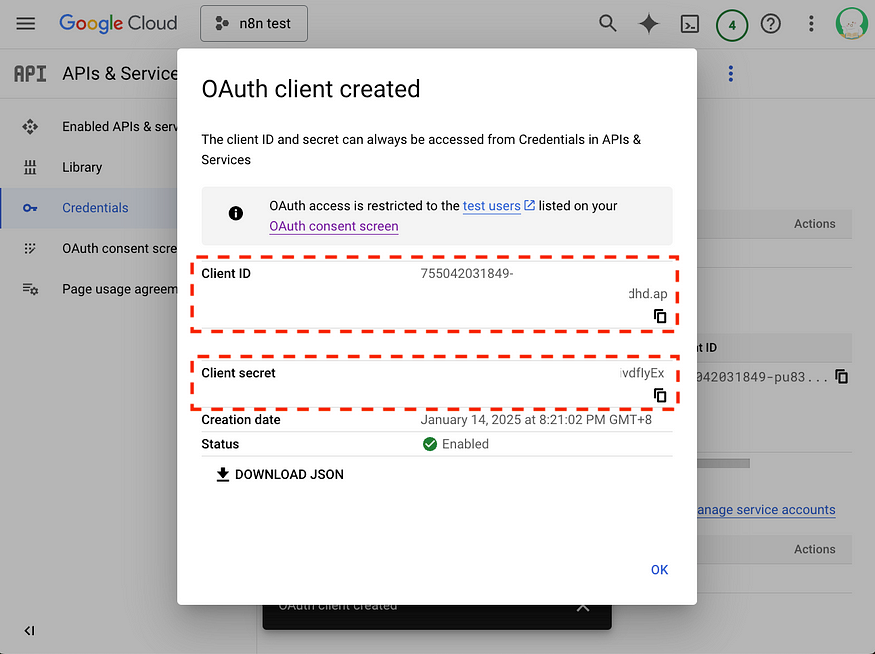Screen dimensions: 875x654
Task: Open the n8n test project picker
Action: pyautogui.click(x=254, y=23)
